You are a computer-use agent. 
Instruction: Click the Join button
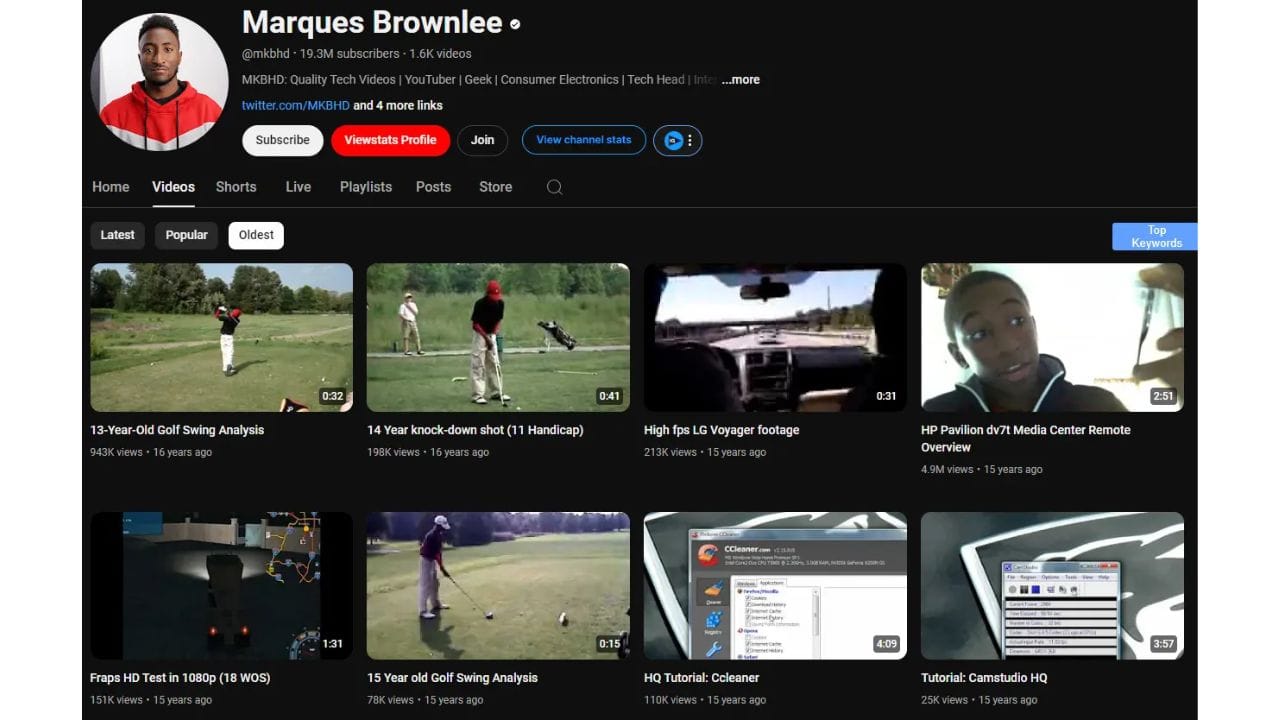click(x=483, y=140)
